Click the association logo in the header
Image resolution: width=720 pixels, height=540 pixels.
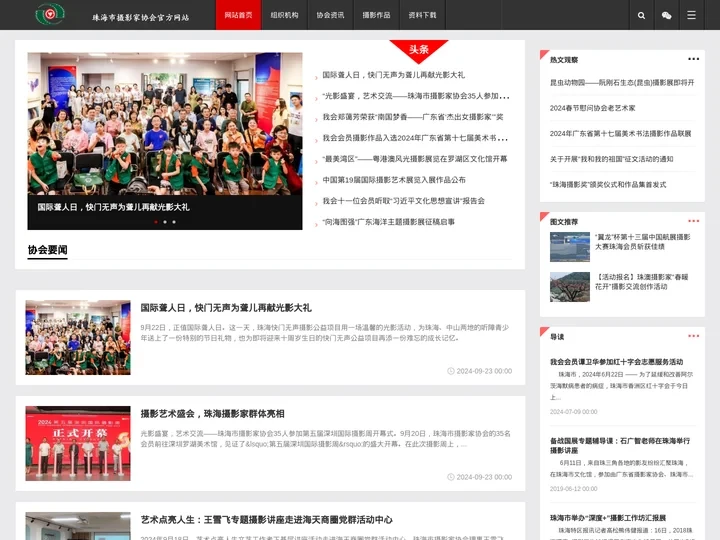point(51,14)
